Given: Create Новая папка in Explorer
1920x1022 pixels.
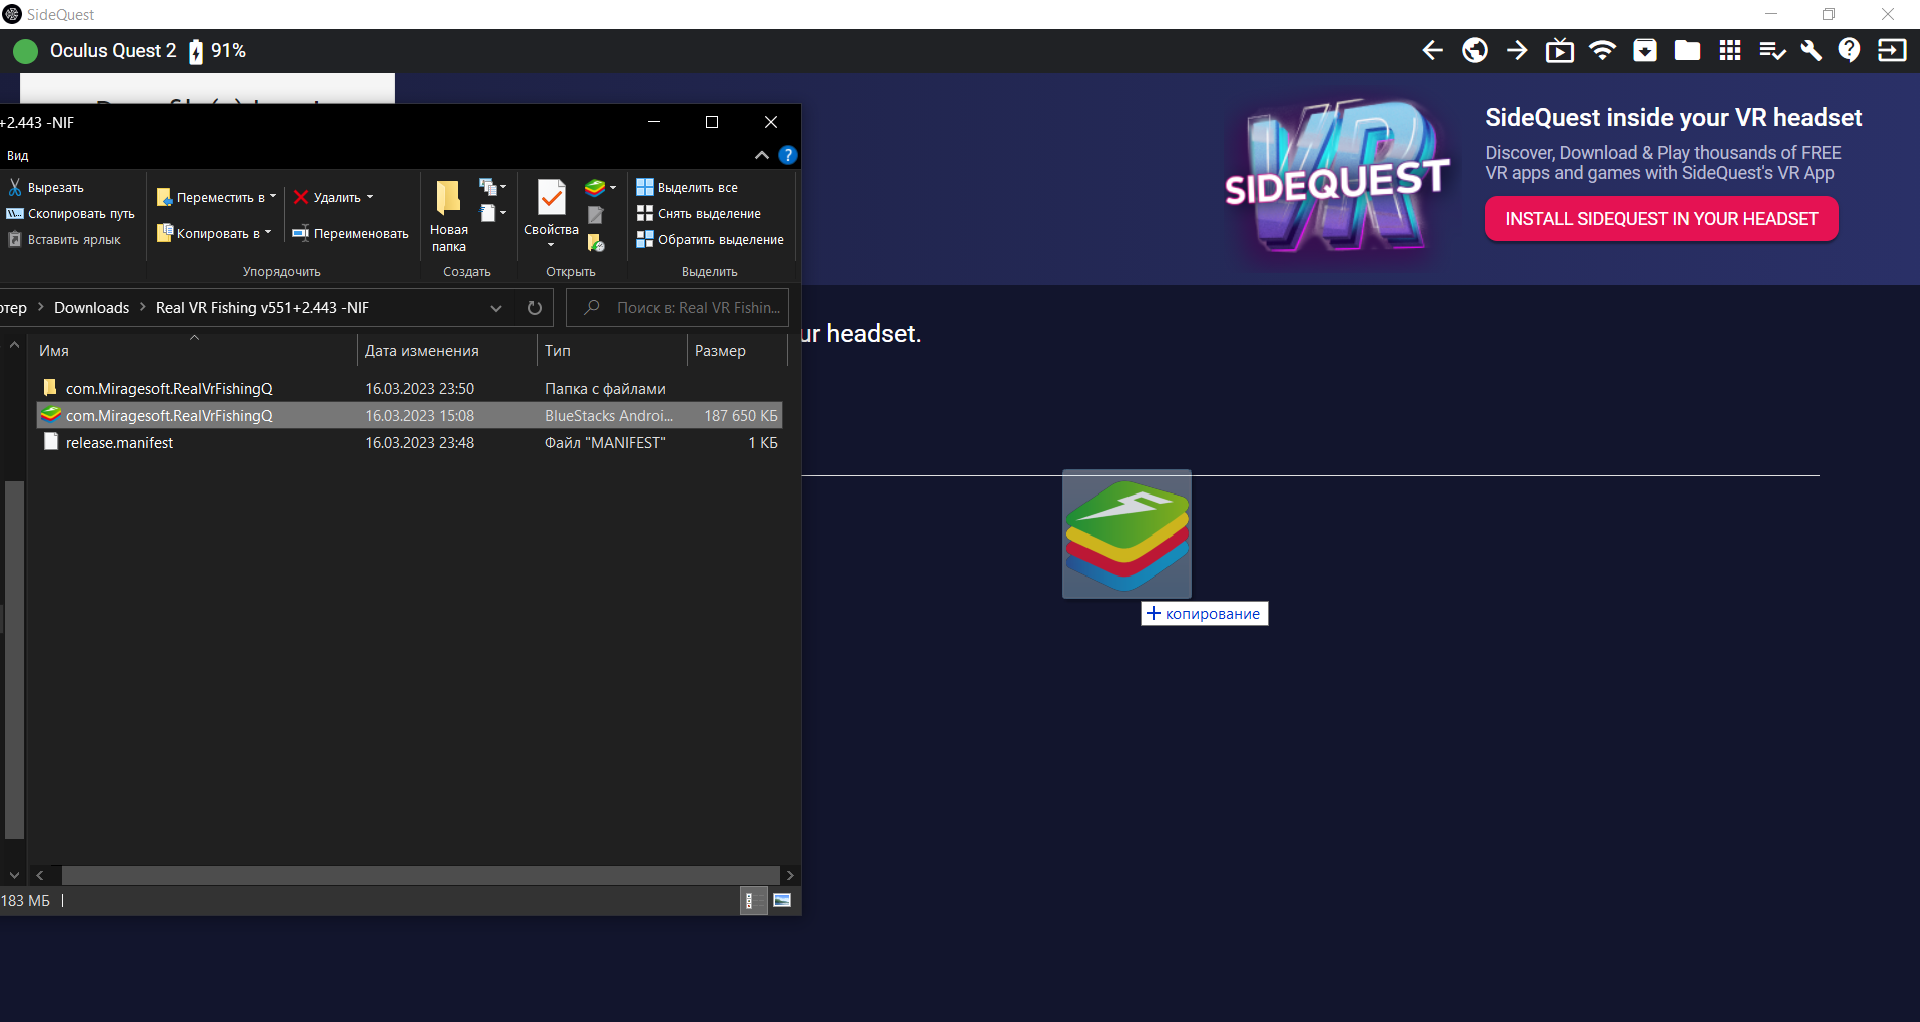Looking at the screenshot, I should tap(449, 216).
